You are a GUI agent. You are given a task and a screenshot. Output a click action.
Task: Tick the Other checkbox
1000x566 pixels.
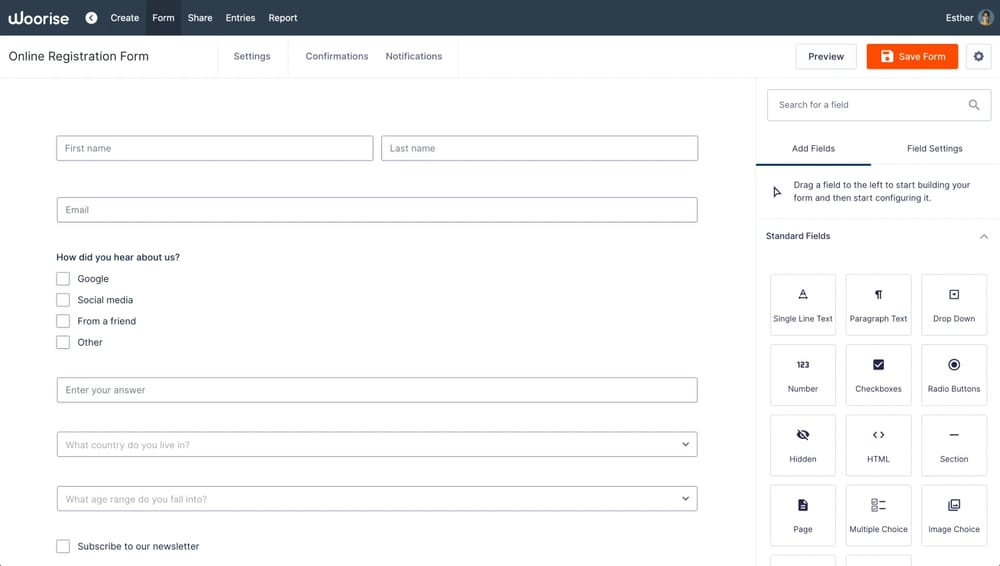[62, 342]
